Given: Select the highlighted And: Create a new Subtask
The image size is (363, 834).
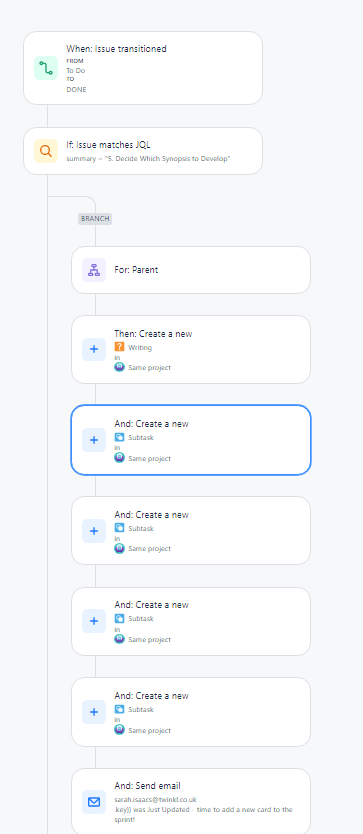Looking at the screenshot, I should pos(191,440).
